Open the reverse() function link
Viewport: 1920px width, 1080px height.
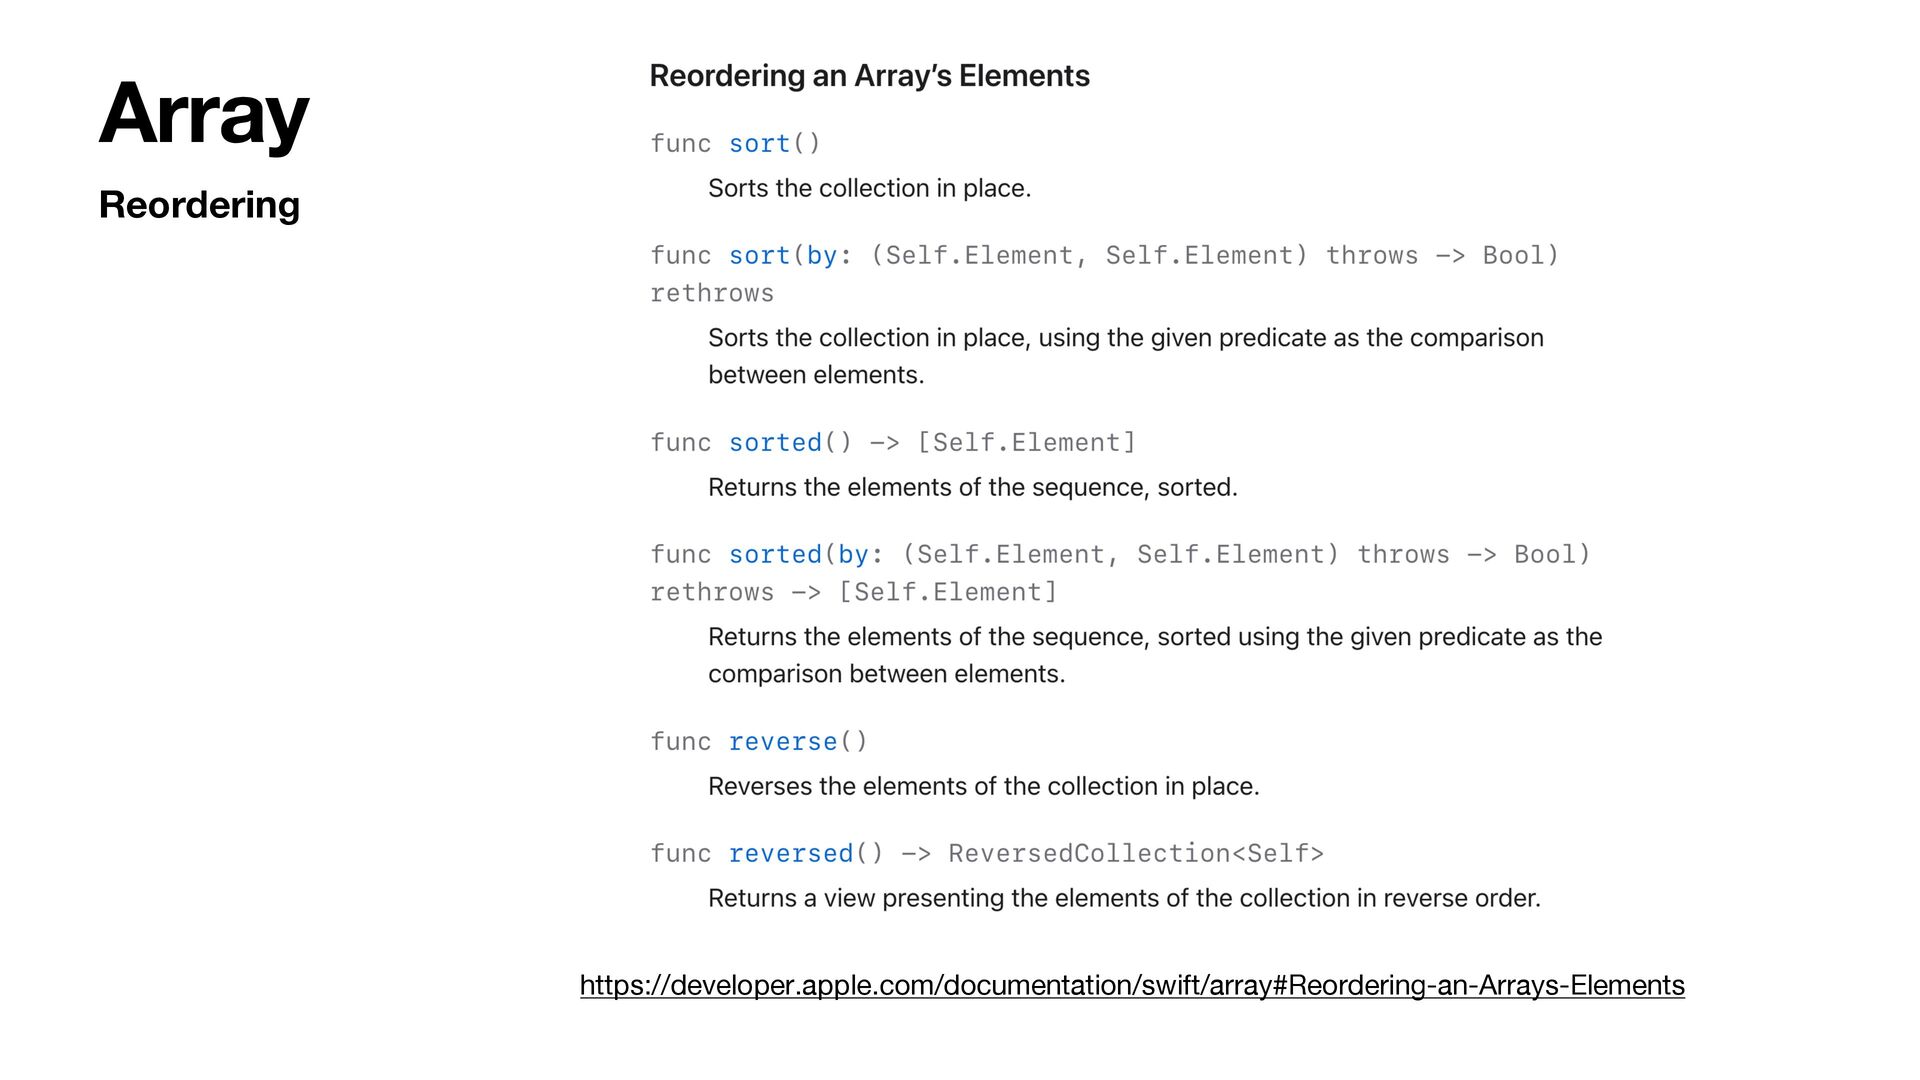783,742
